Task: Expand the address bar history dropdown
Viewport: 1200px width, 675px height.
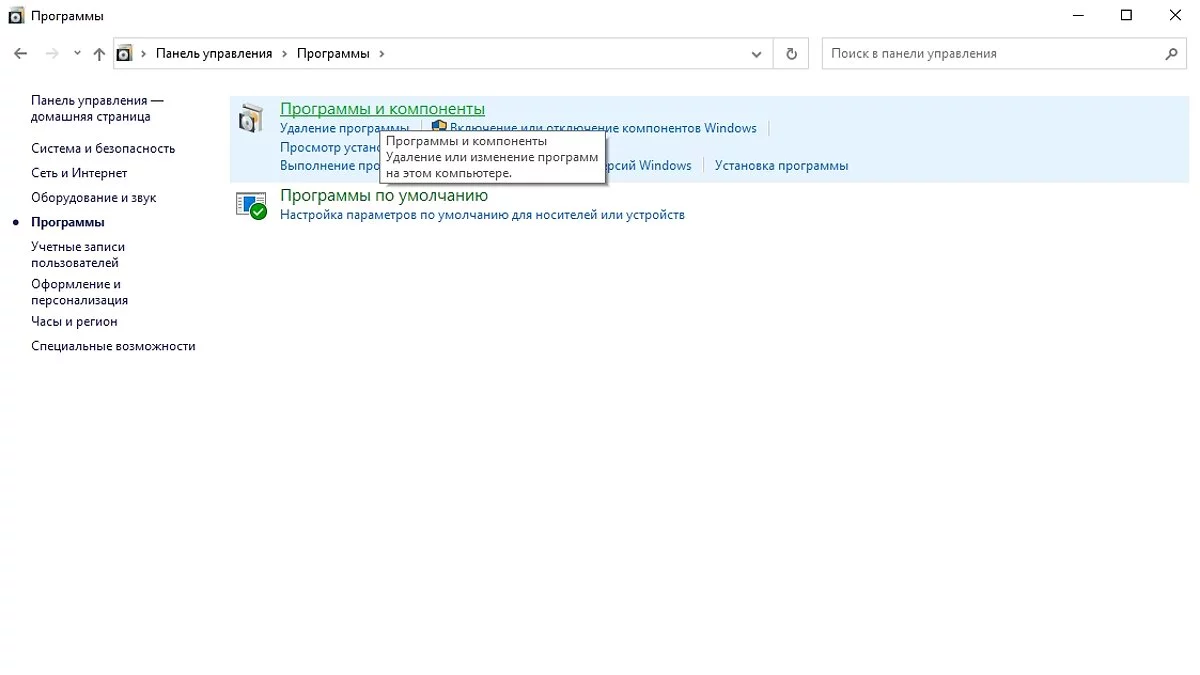Action: [x=757, y=54]
